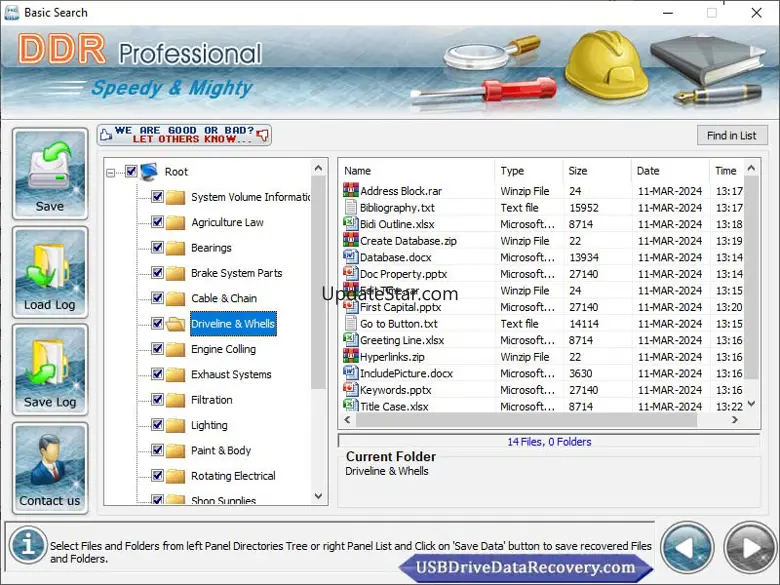
Task: Click the Root computer icon
Action: point(149,171)
